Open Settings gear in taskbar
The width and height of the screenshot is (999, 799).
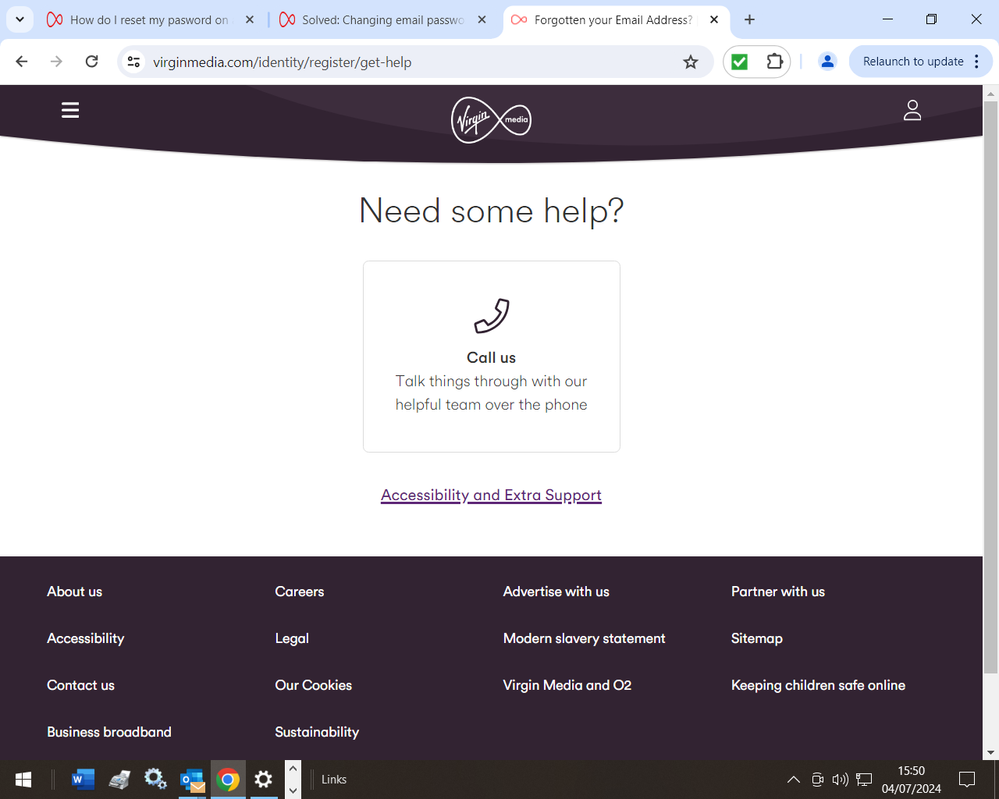(x=263, y=779)
